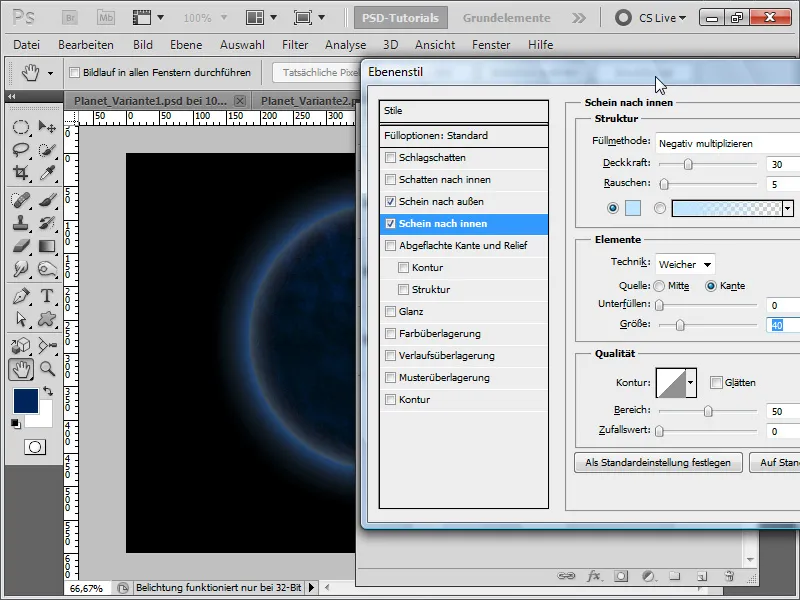The image size is (800, 600).
Task: Select the Move tool
Action: tap(47, 127)
